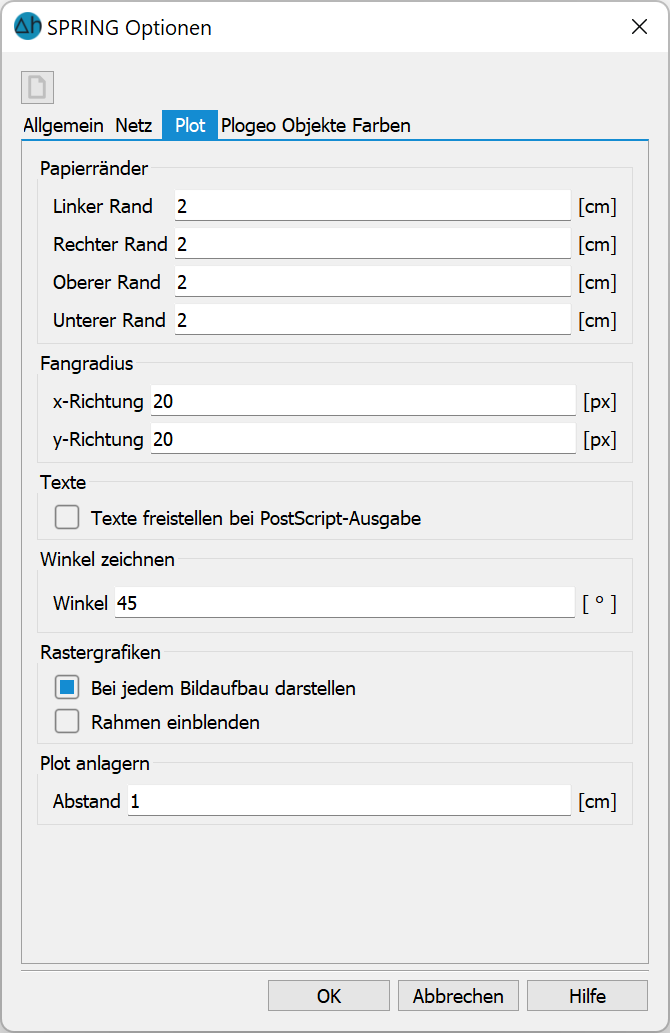Open help via the Hilfe button
The height and width of the screenshot is (1033, 670).
(x=587, y=995)
